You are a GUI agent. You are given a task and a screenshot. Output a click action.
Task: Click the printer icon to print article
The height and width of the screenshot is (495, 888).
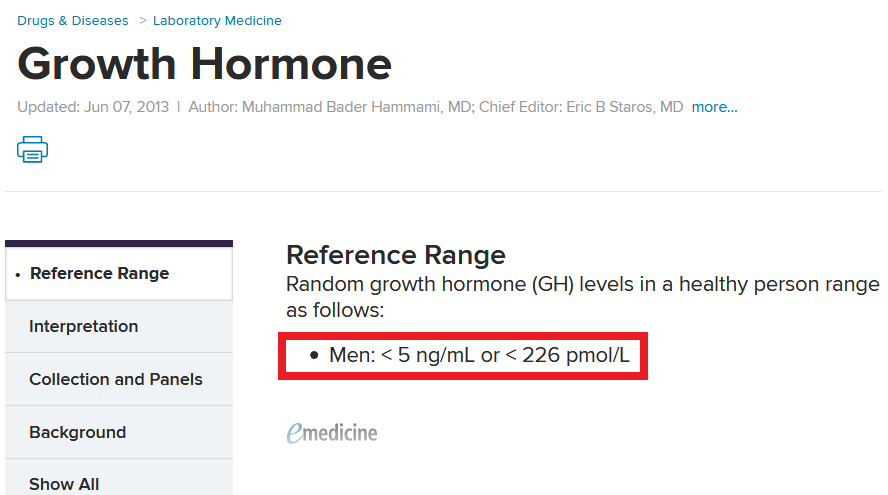(x=32, y=149)
